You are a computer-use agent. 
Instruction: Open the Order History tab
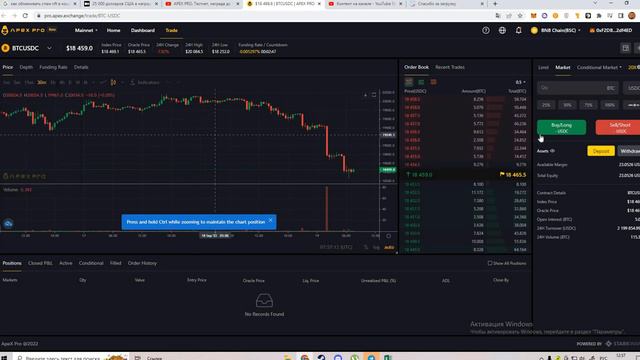(x=142, y=263)
